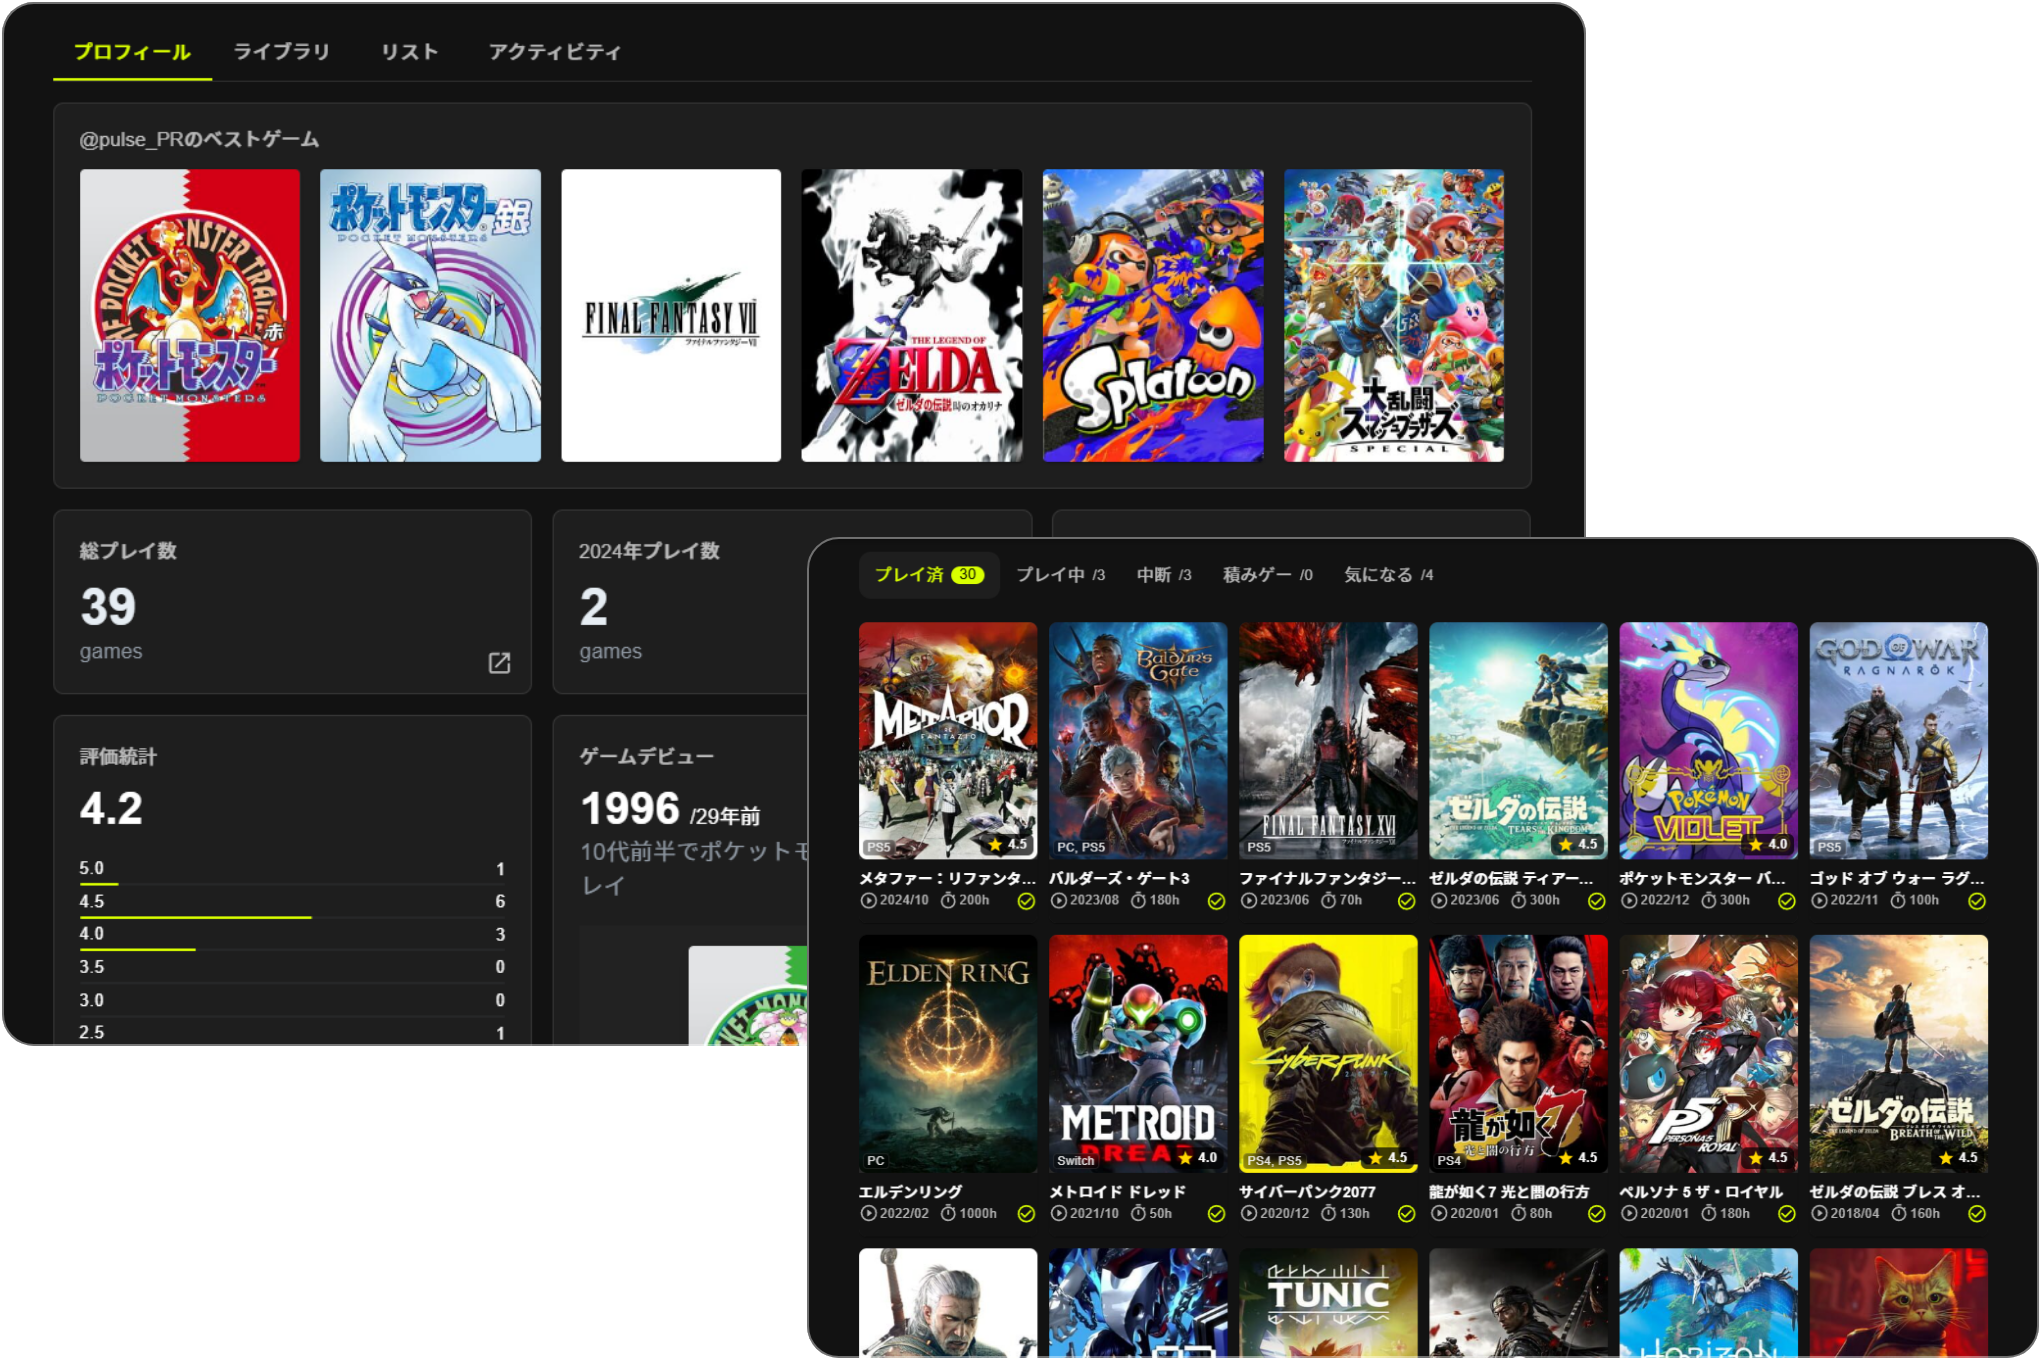The height and width of the screenshot is (1360, 2041).
Task: Click the check icon under サイバーパンク2077
Action: [x=1406, y=1214]
